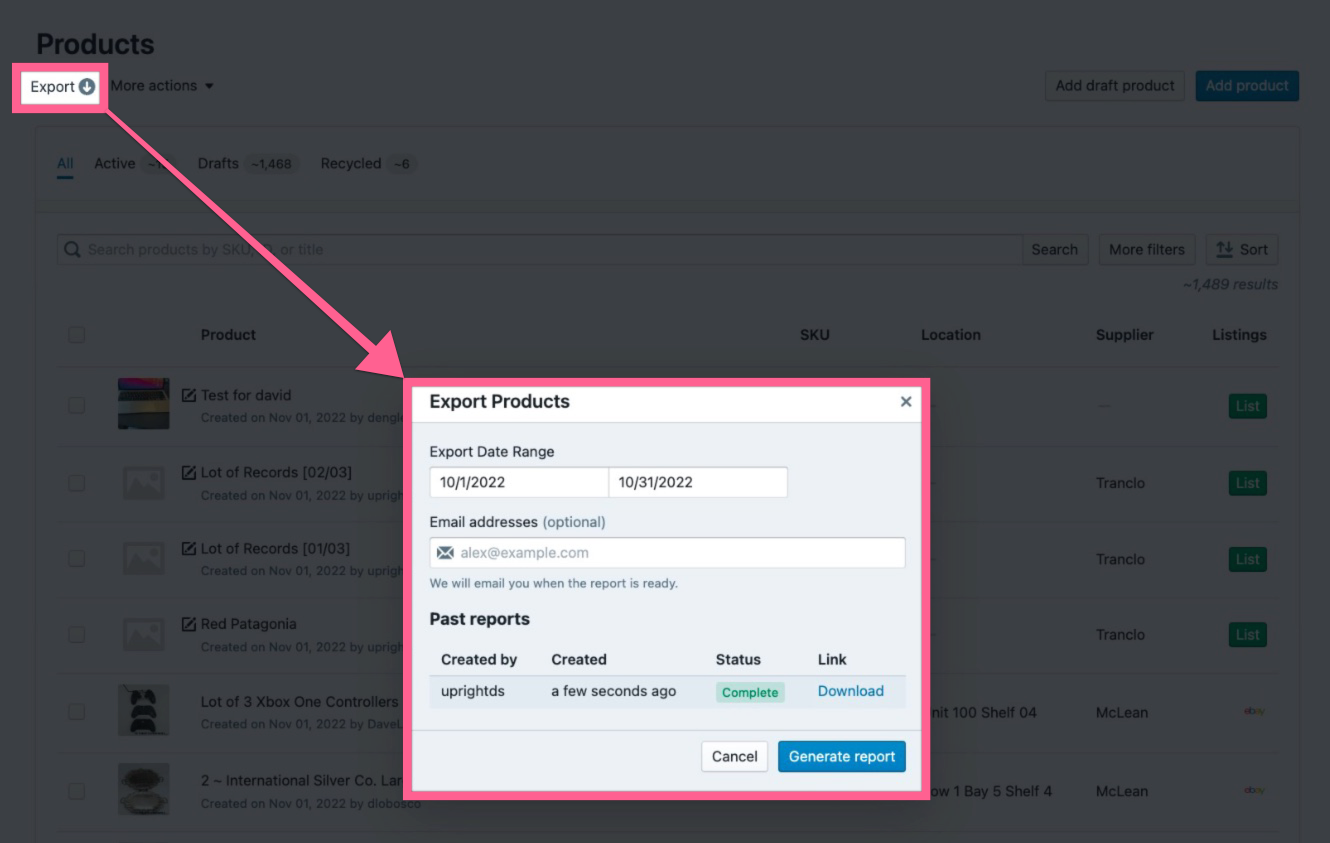Click the start date field 10/1/2022

tap(519, 482)
